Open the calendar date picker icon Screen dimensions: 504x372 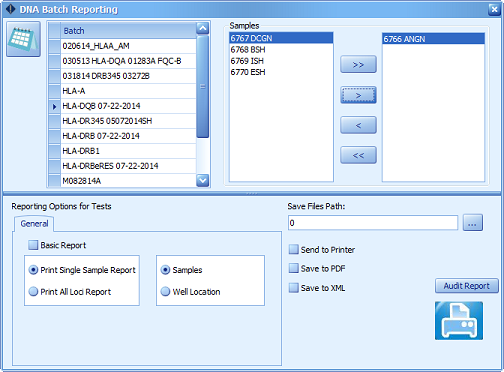23,39
